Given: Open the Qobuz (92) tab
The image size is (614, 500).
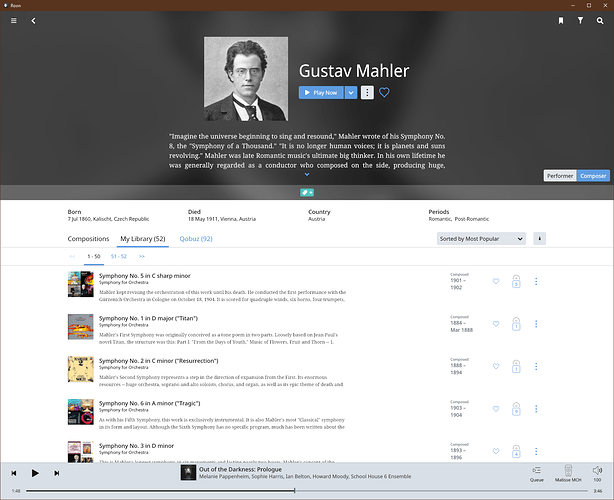Looking at the screenshot, I should (196, 239).
